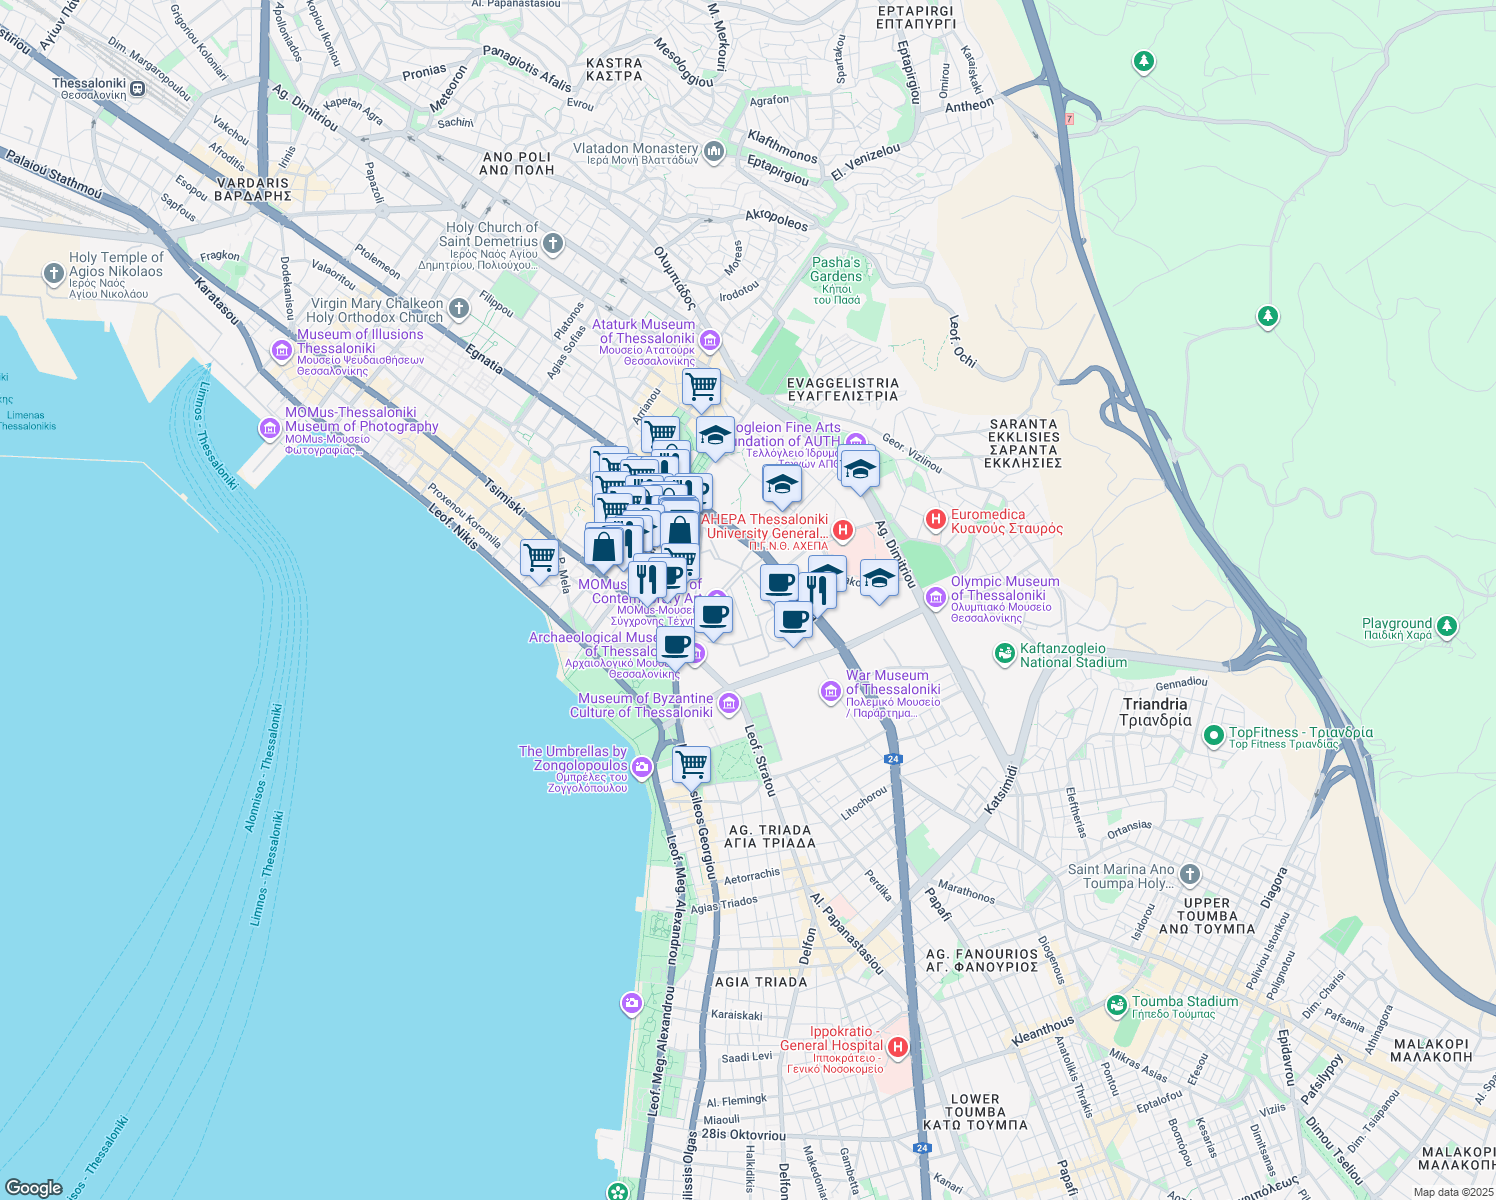Click the Toumba Stadium green icon

(1117, 1004)
